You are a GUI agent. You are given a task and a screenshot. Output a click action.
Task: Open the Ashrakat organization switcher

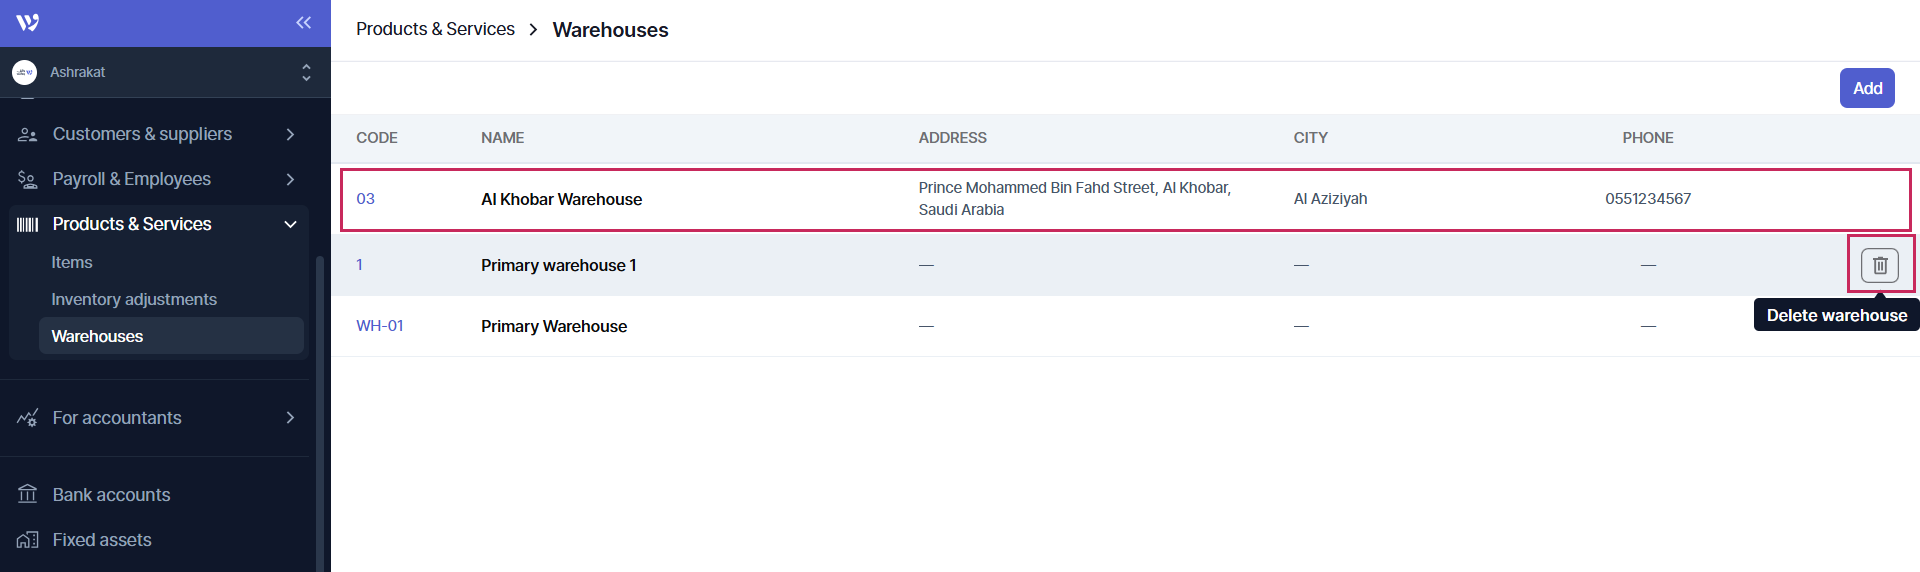305,72
